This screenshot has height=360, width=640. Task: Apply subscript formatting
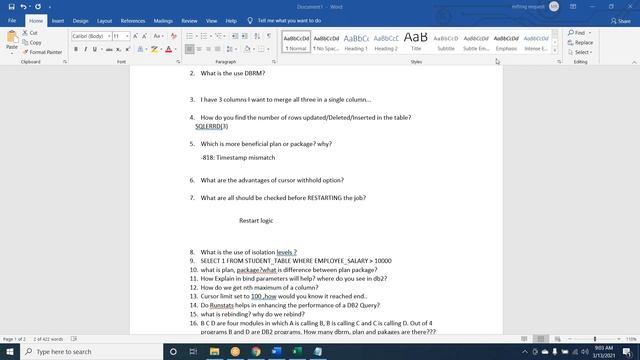click(118, 49)
